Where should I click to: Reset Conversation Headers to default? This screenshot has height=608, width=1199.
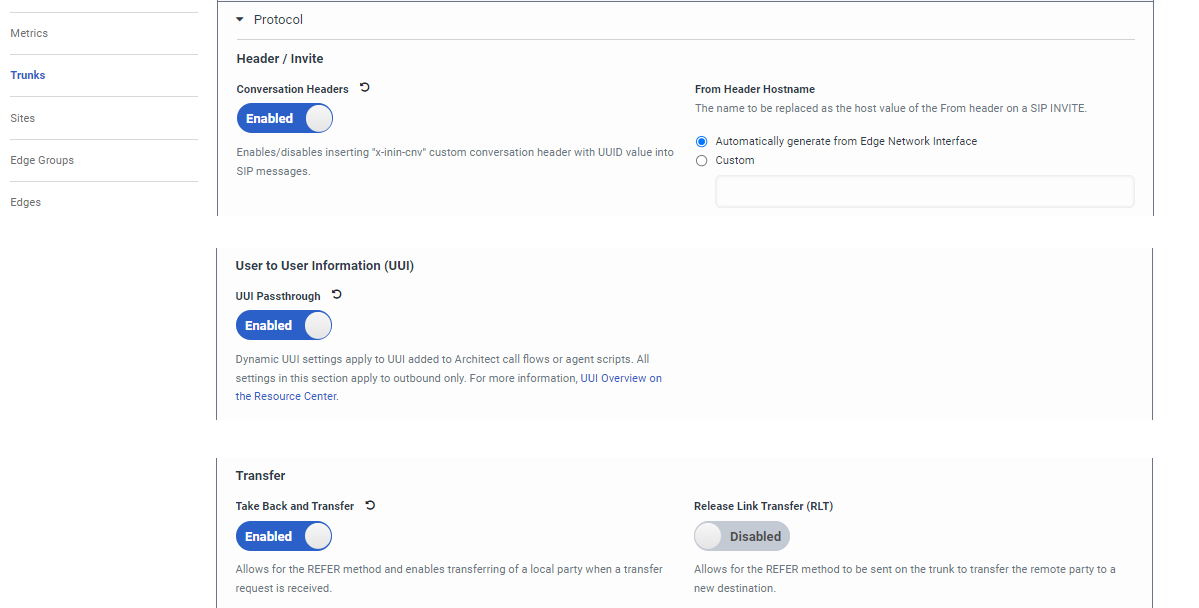(x=365, y=88)
